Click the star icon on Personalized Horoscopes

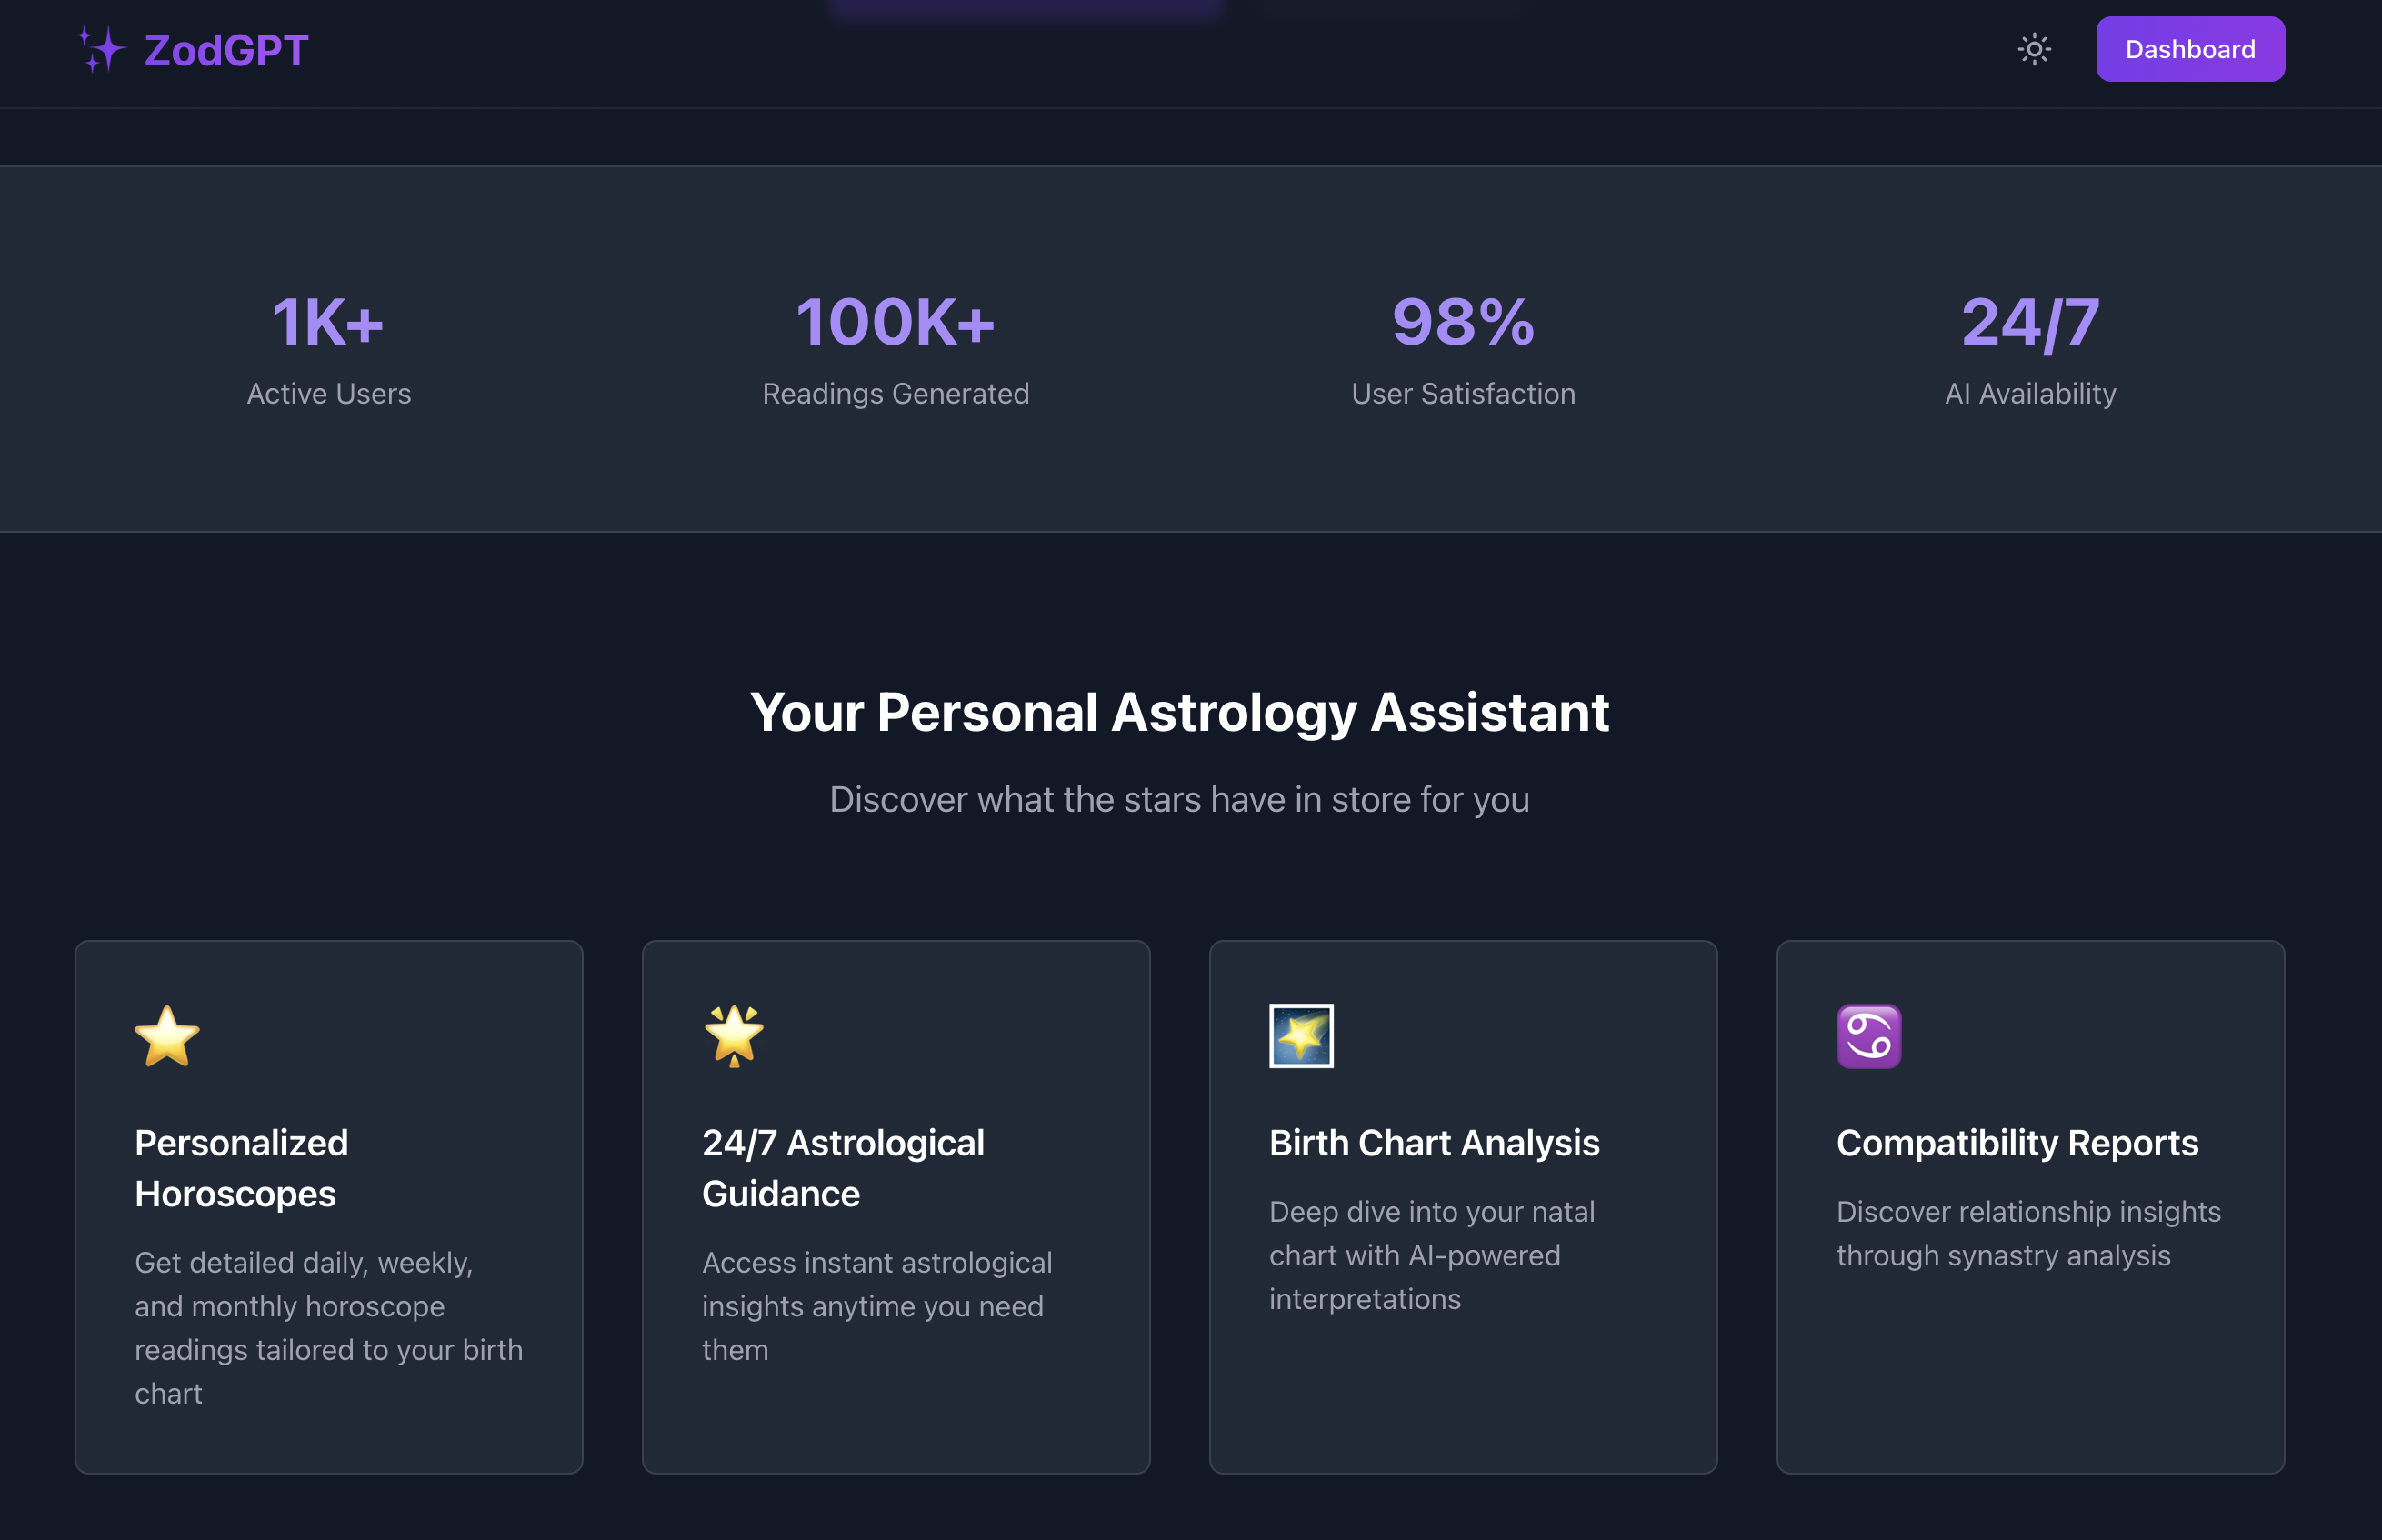pos(167,1036)
